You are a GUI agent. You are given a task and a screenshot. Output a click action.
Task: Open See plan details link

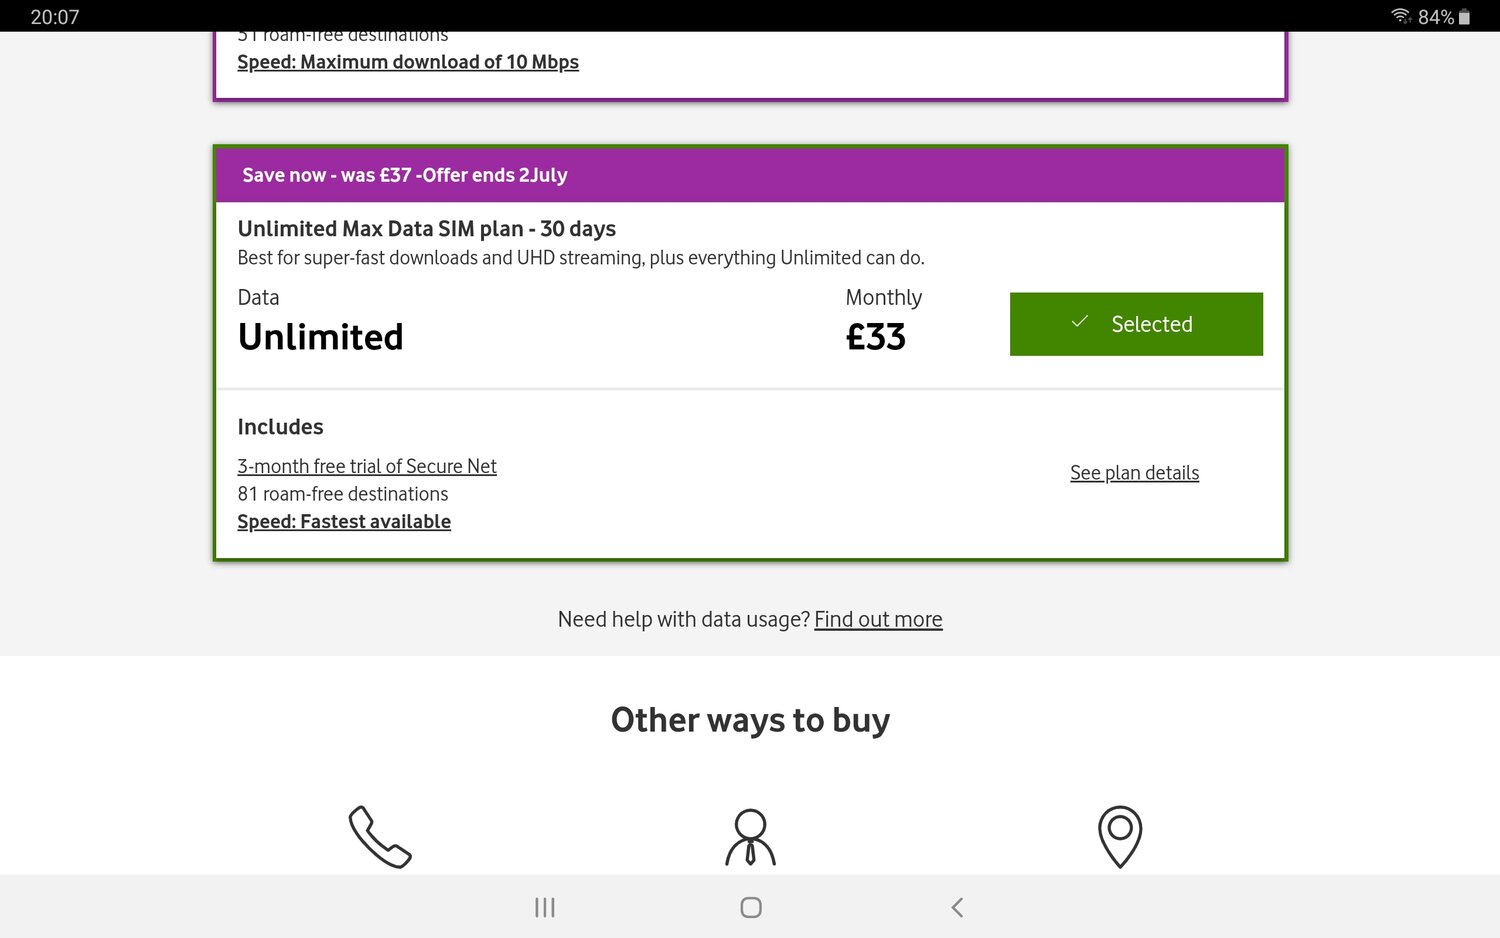pyautogui.click(x=1134, y=473)
